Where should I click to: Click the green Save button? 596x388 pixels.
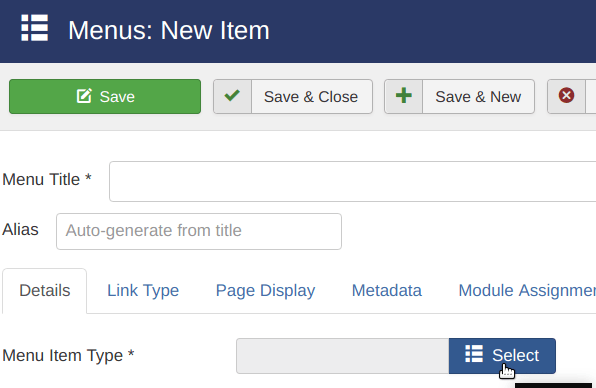105,97
